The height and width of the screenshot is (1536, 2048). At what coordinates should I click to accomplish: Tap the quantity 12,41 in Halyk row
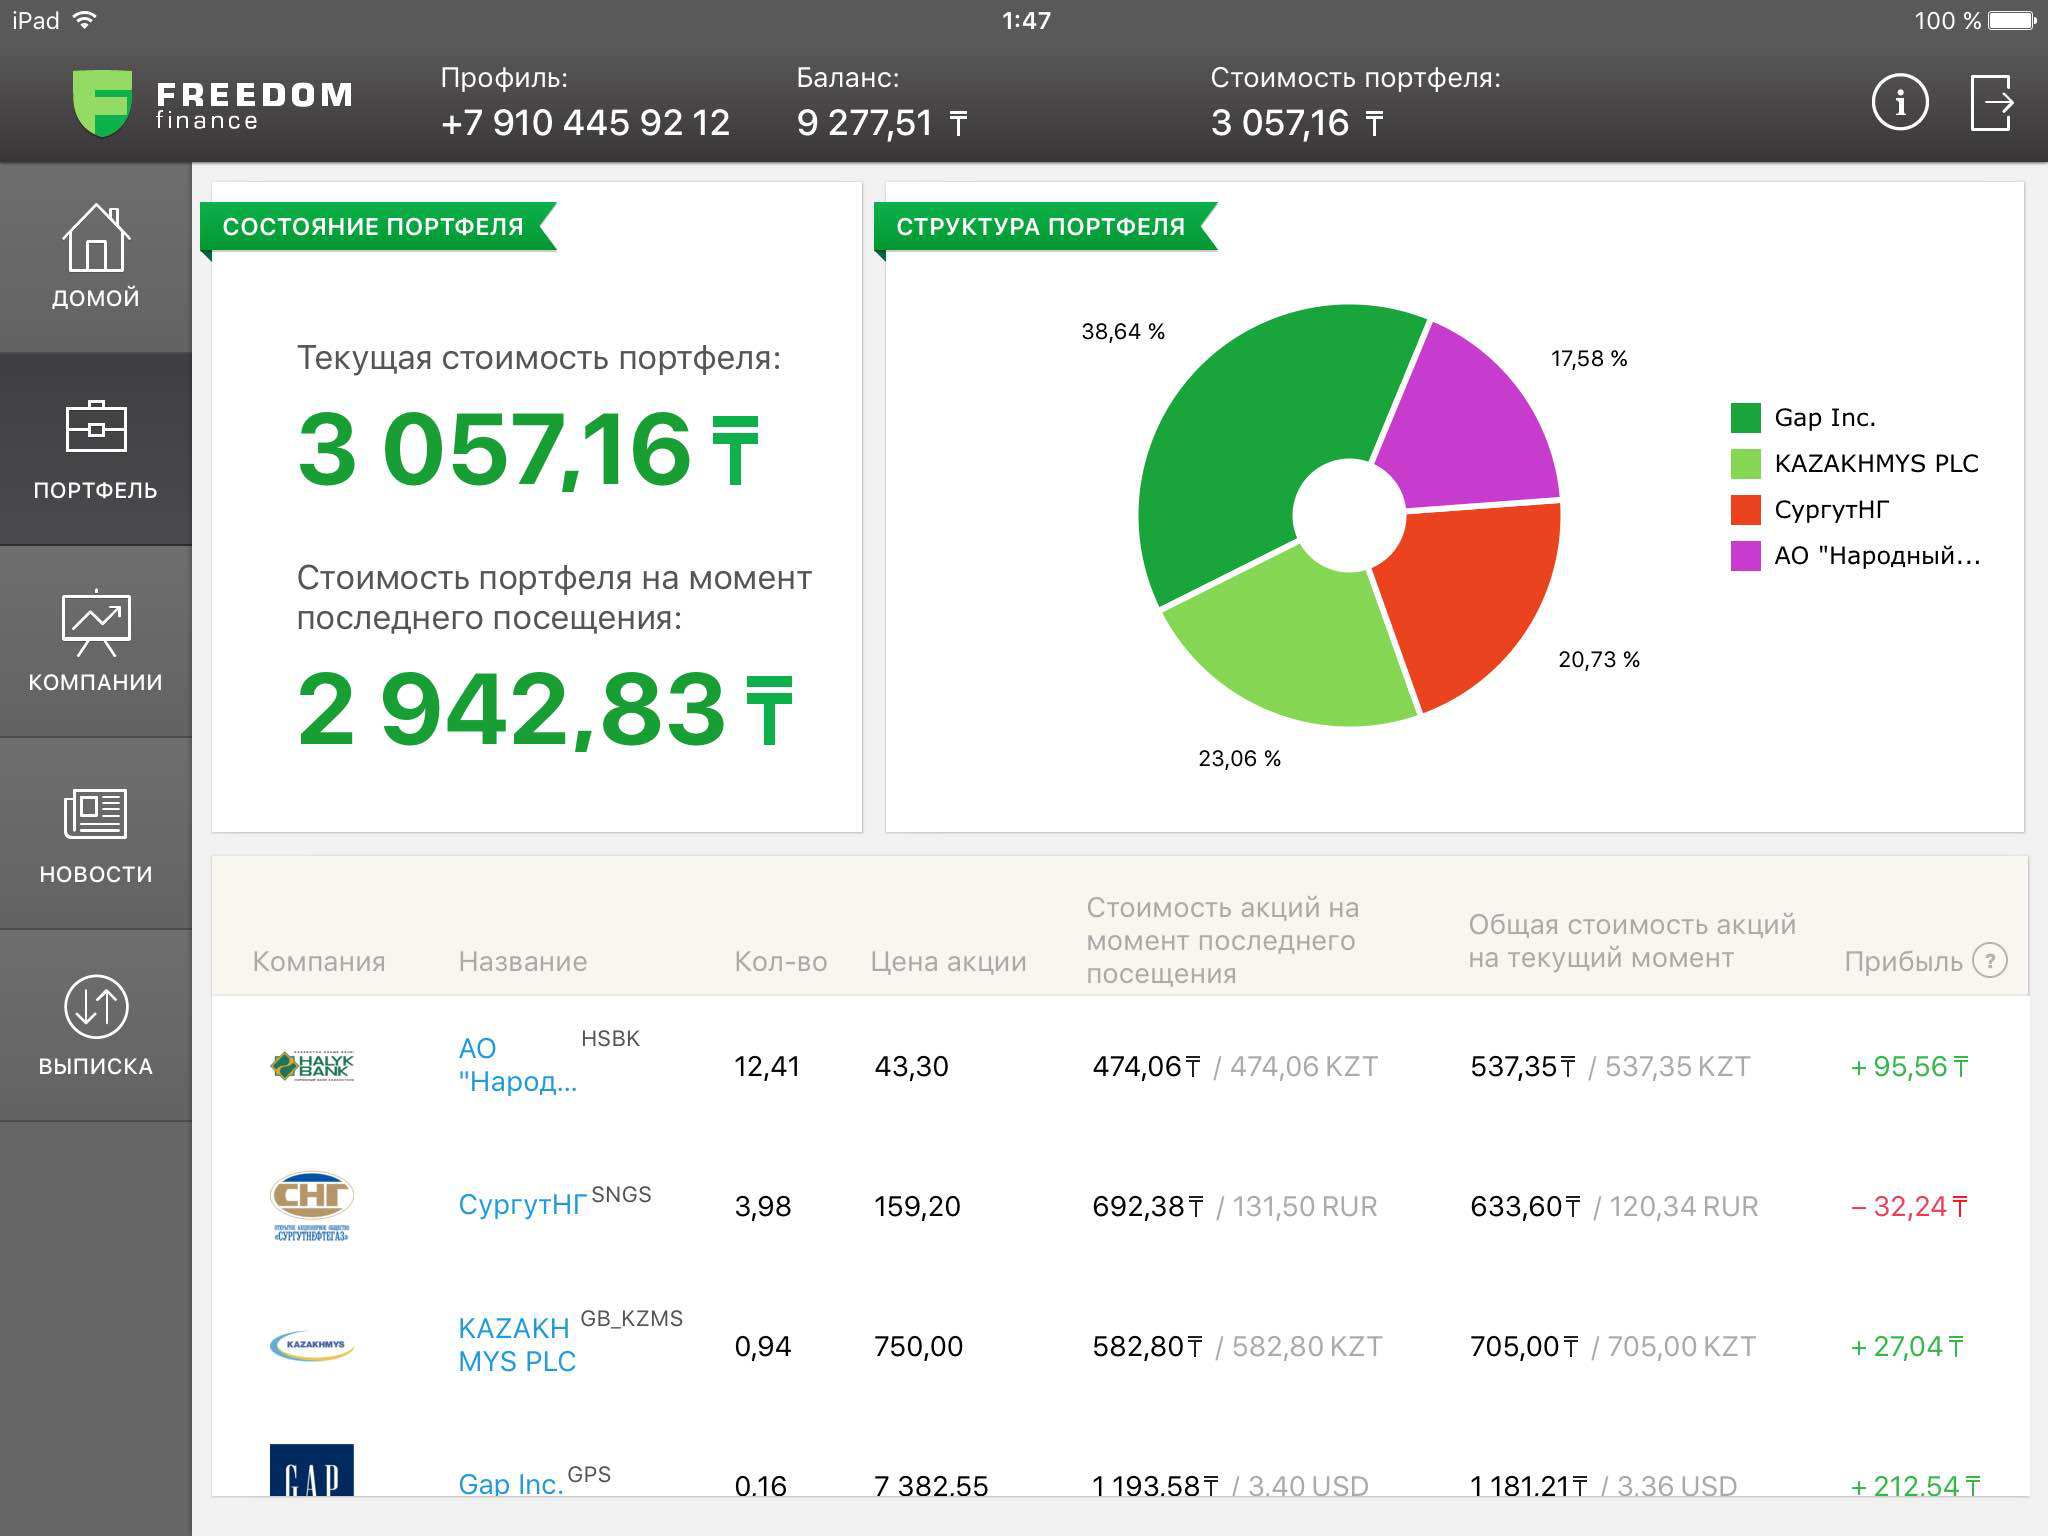click(767, 1067)
